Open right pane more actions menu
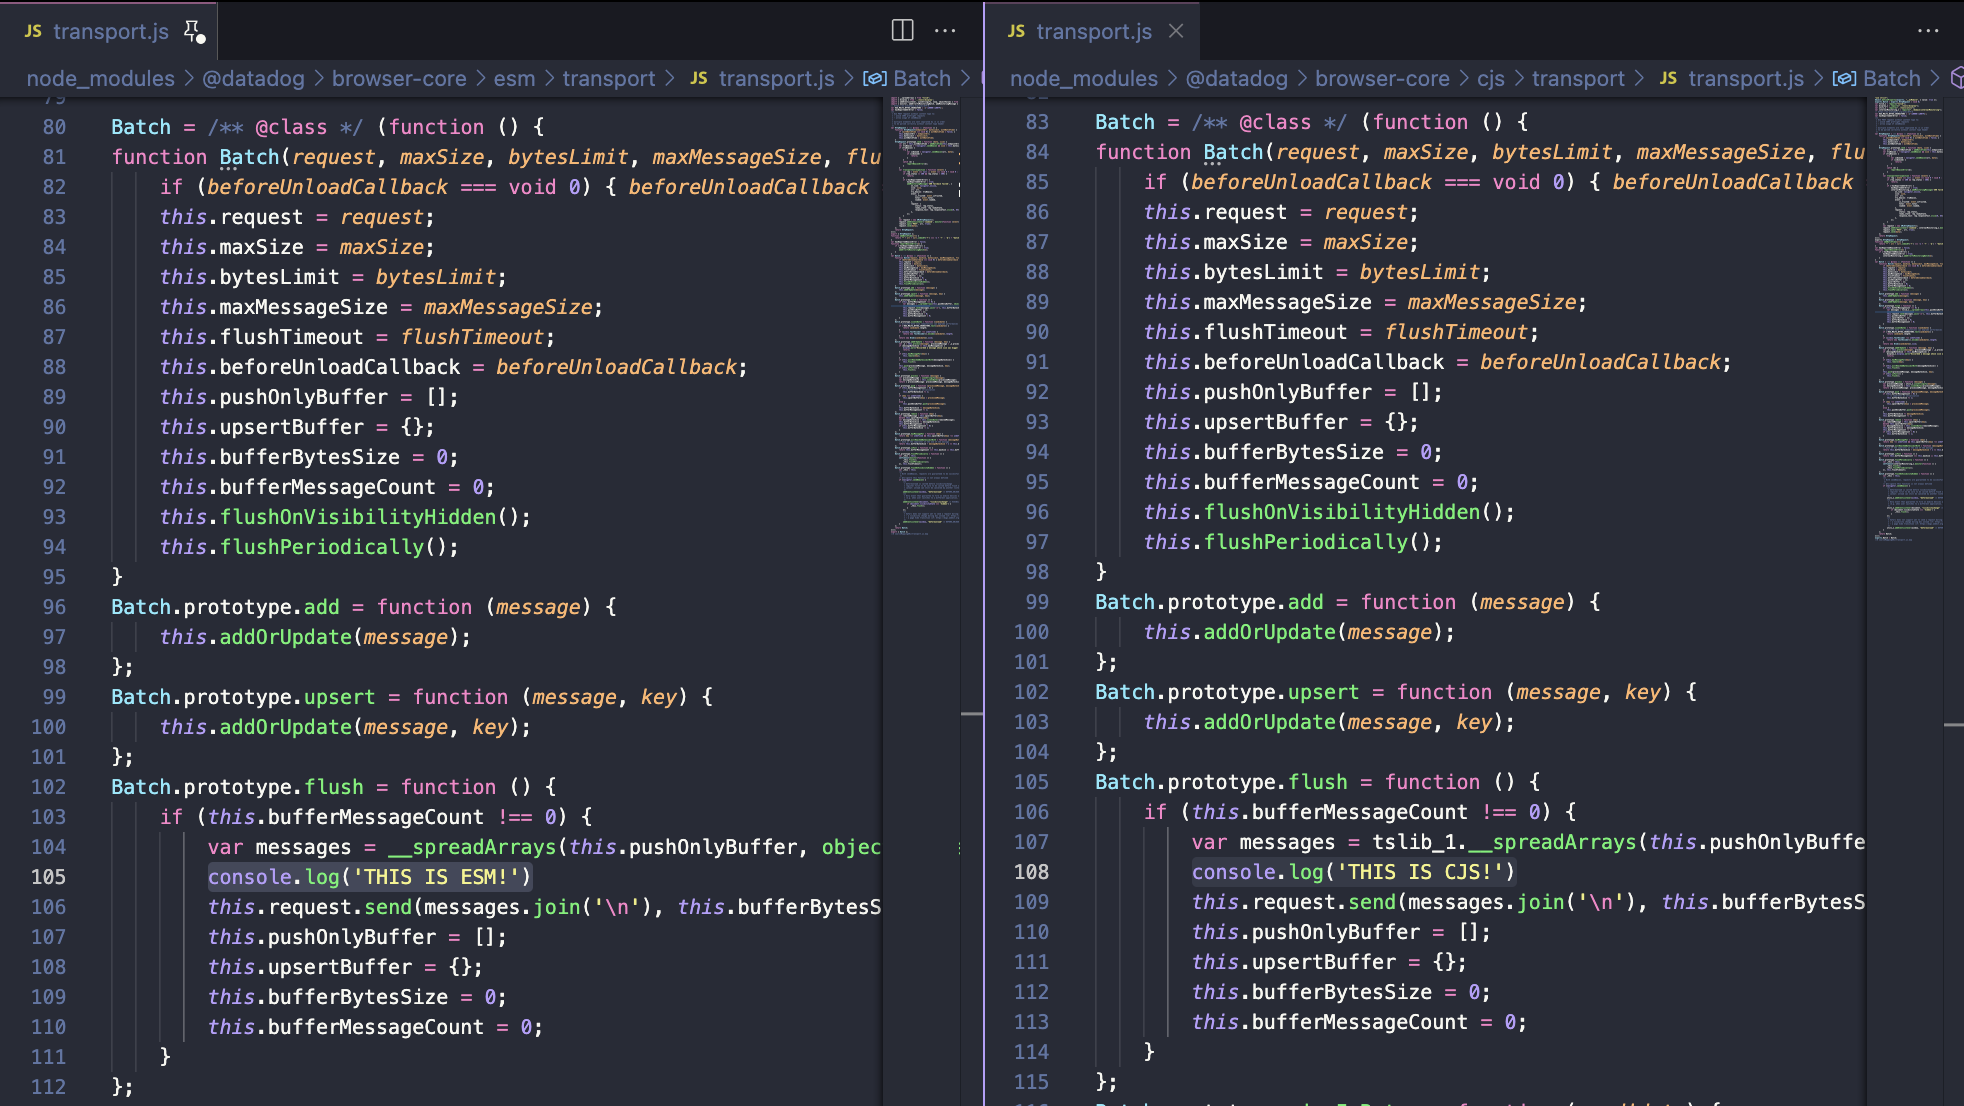Image resolution: width=1964 pixels, height=1106 pixels. click(1928, 30)
